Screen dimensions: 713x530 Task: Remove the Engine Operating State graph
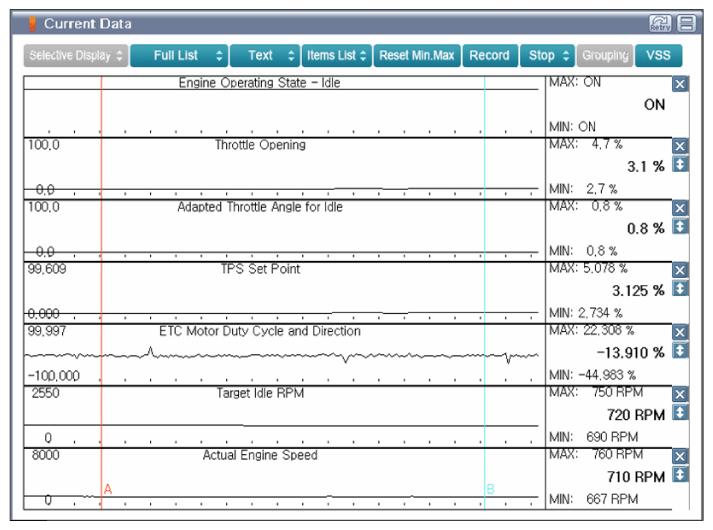(681, 85)
